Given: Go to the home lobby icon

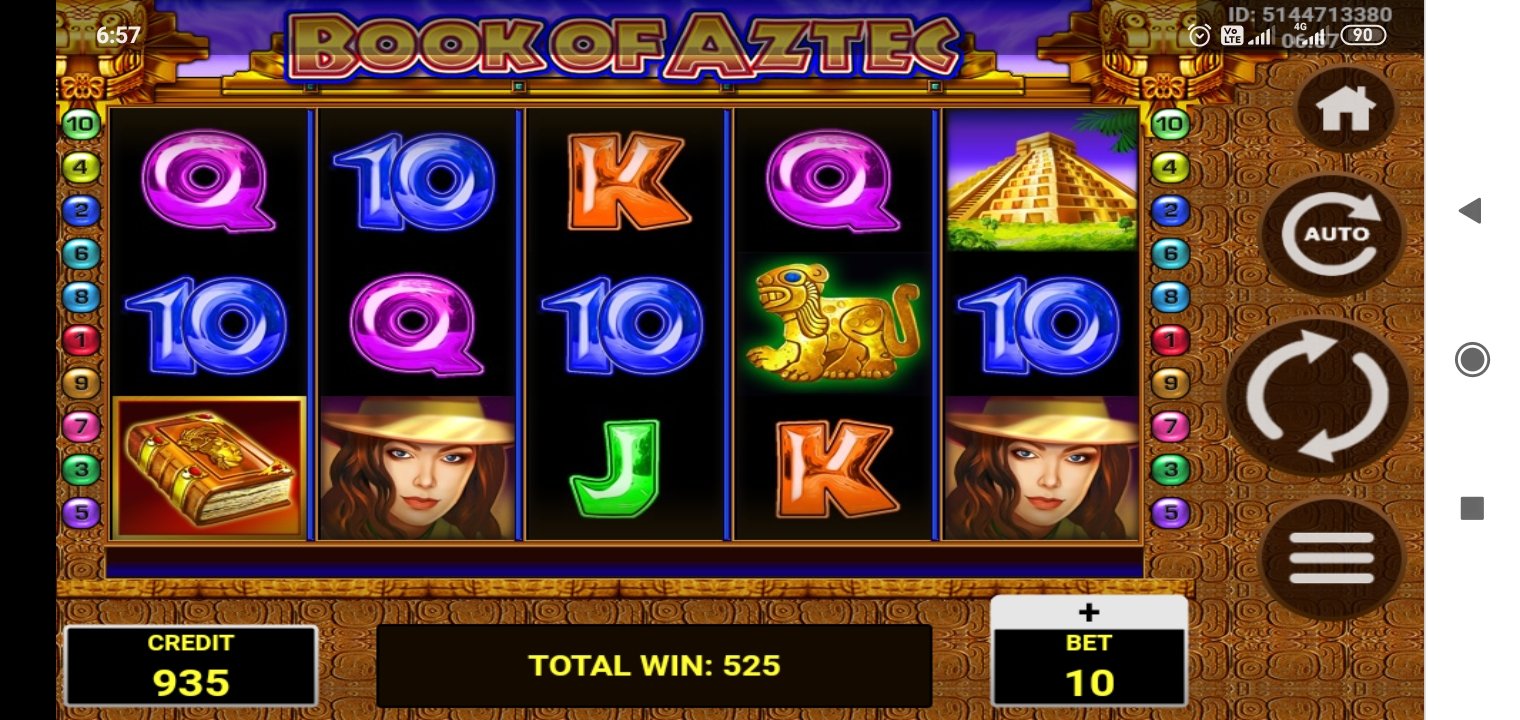Looking at the screenshot, I should [1344, 109].
